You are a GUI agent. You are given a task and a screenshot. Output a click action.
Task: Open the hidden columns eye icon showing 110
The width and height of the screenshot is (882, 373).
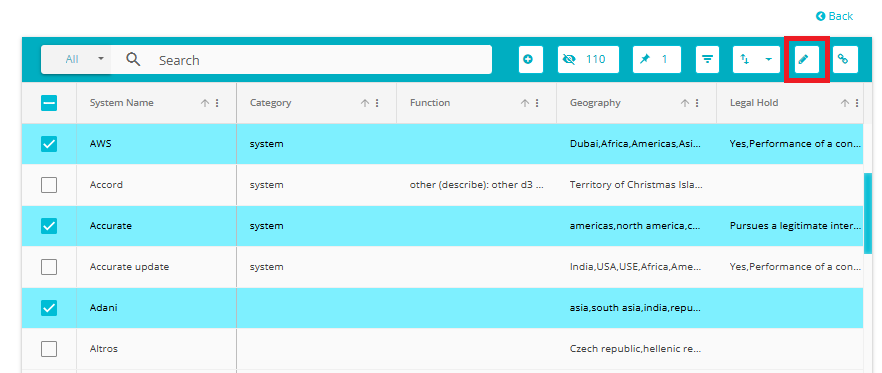pos(588,59)
